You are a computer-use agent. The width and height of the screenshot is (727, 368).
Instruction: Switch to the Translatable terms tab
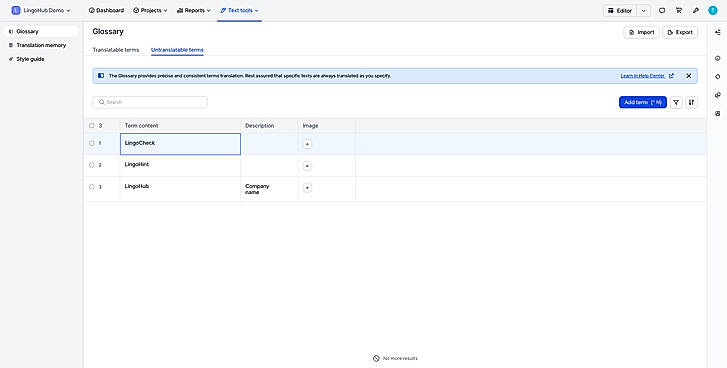tap(116, 50)
